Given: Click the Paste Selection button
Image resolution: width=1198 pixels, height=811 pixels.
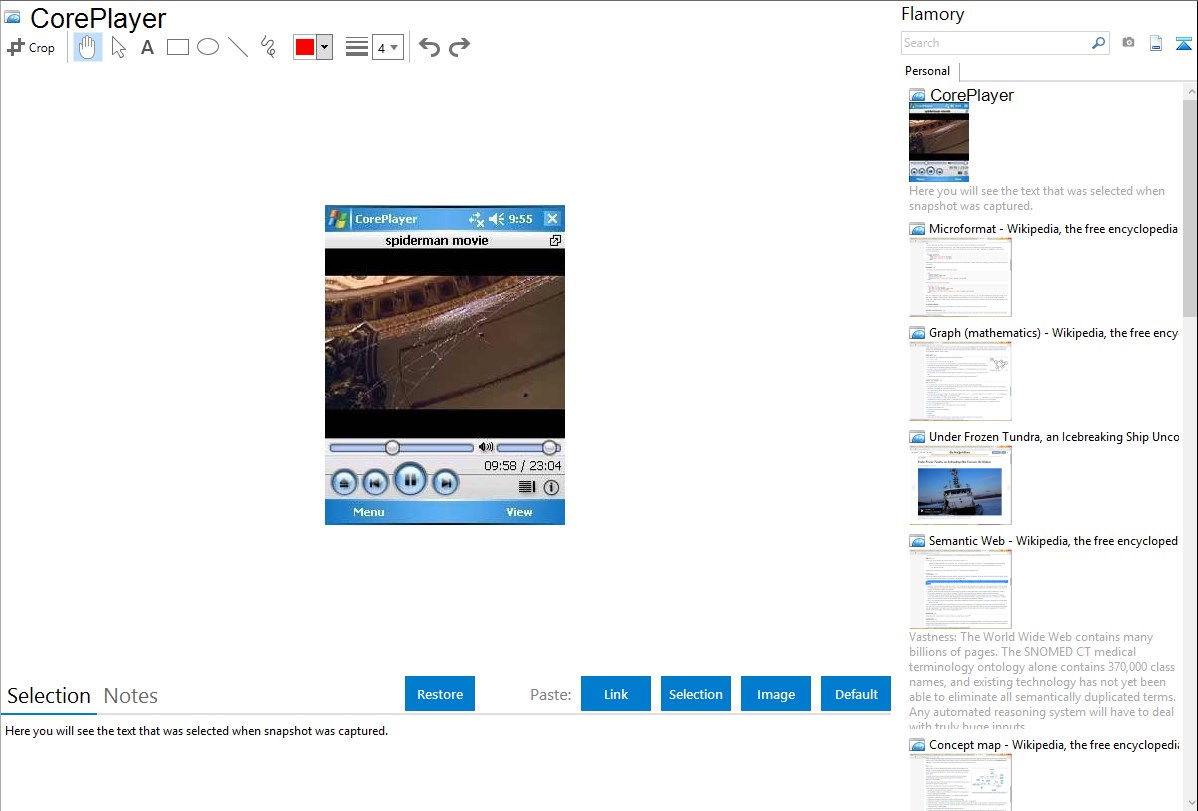Looking at the screenshot, I should pos(695,694).
